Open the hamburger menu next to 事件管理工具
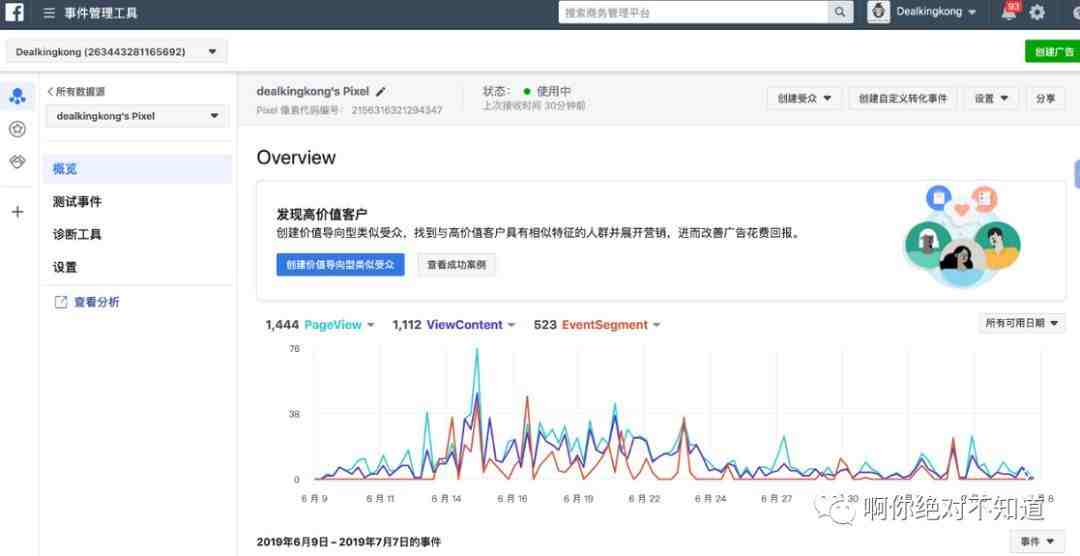The width and height of the screenshot is (1080, 556). (x=49, y=13)
